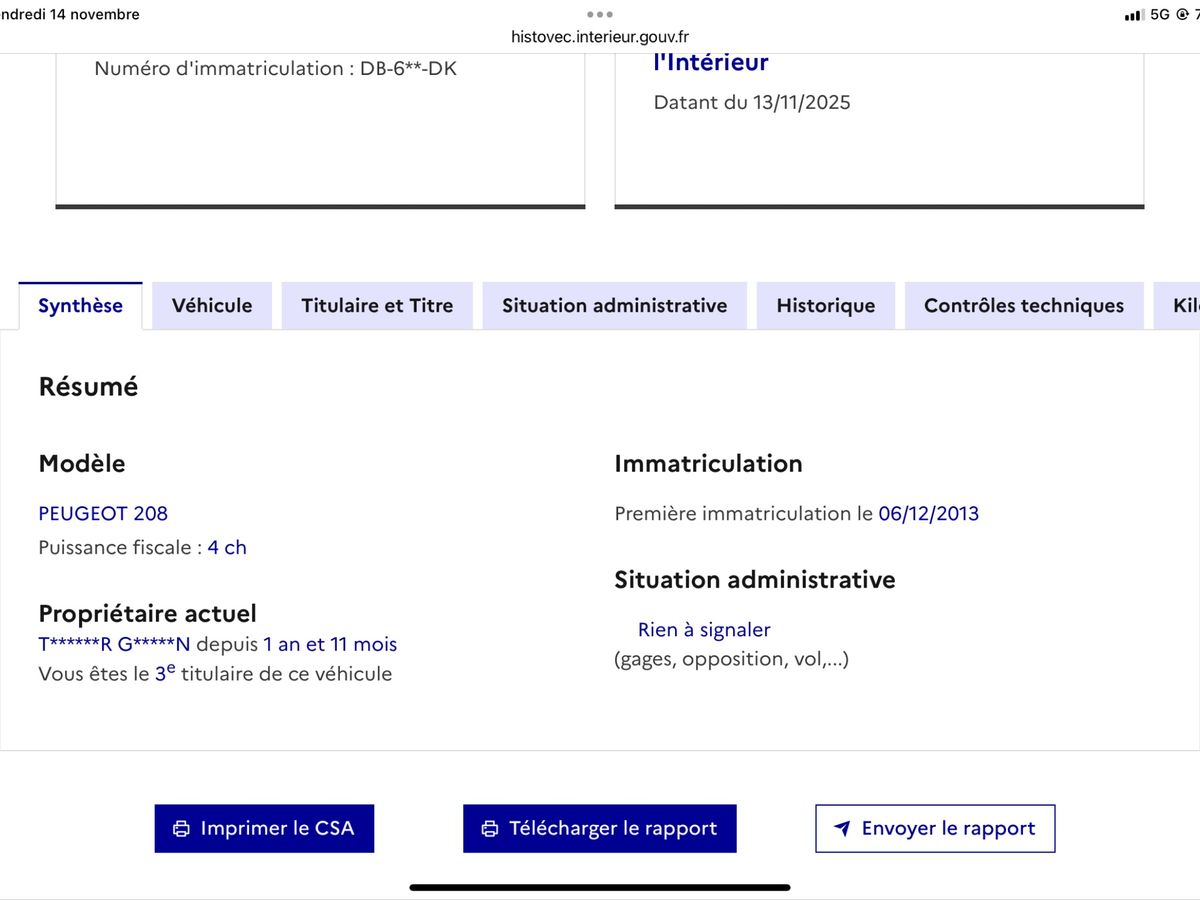The height and width of the screenshot is (900, 1200).
Task: Click the masked owner name T******R G*****N
Action: [x=114, y=645]
